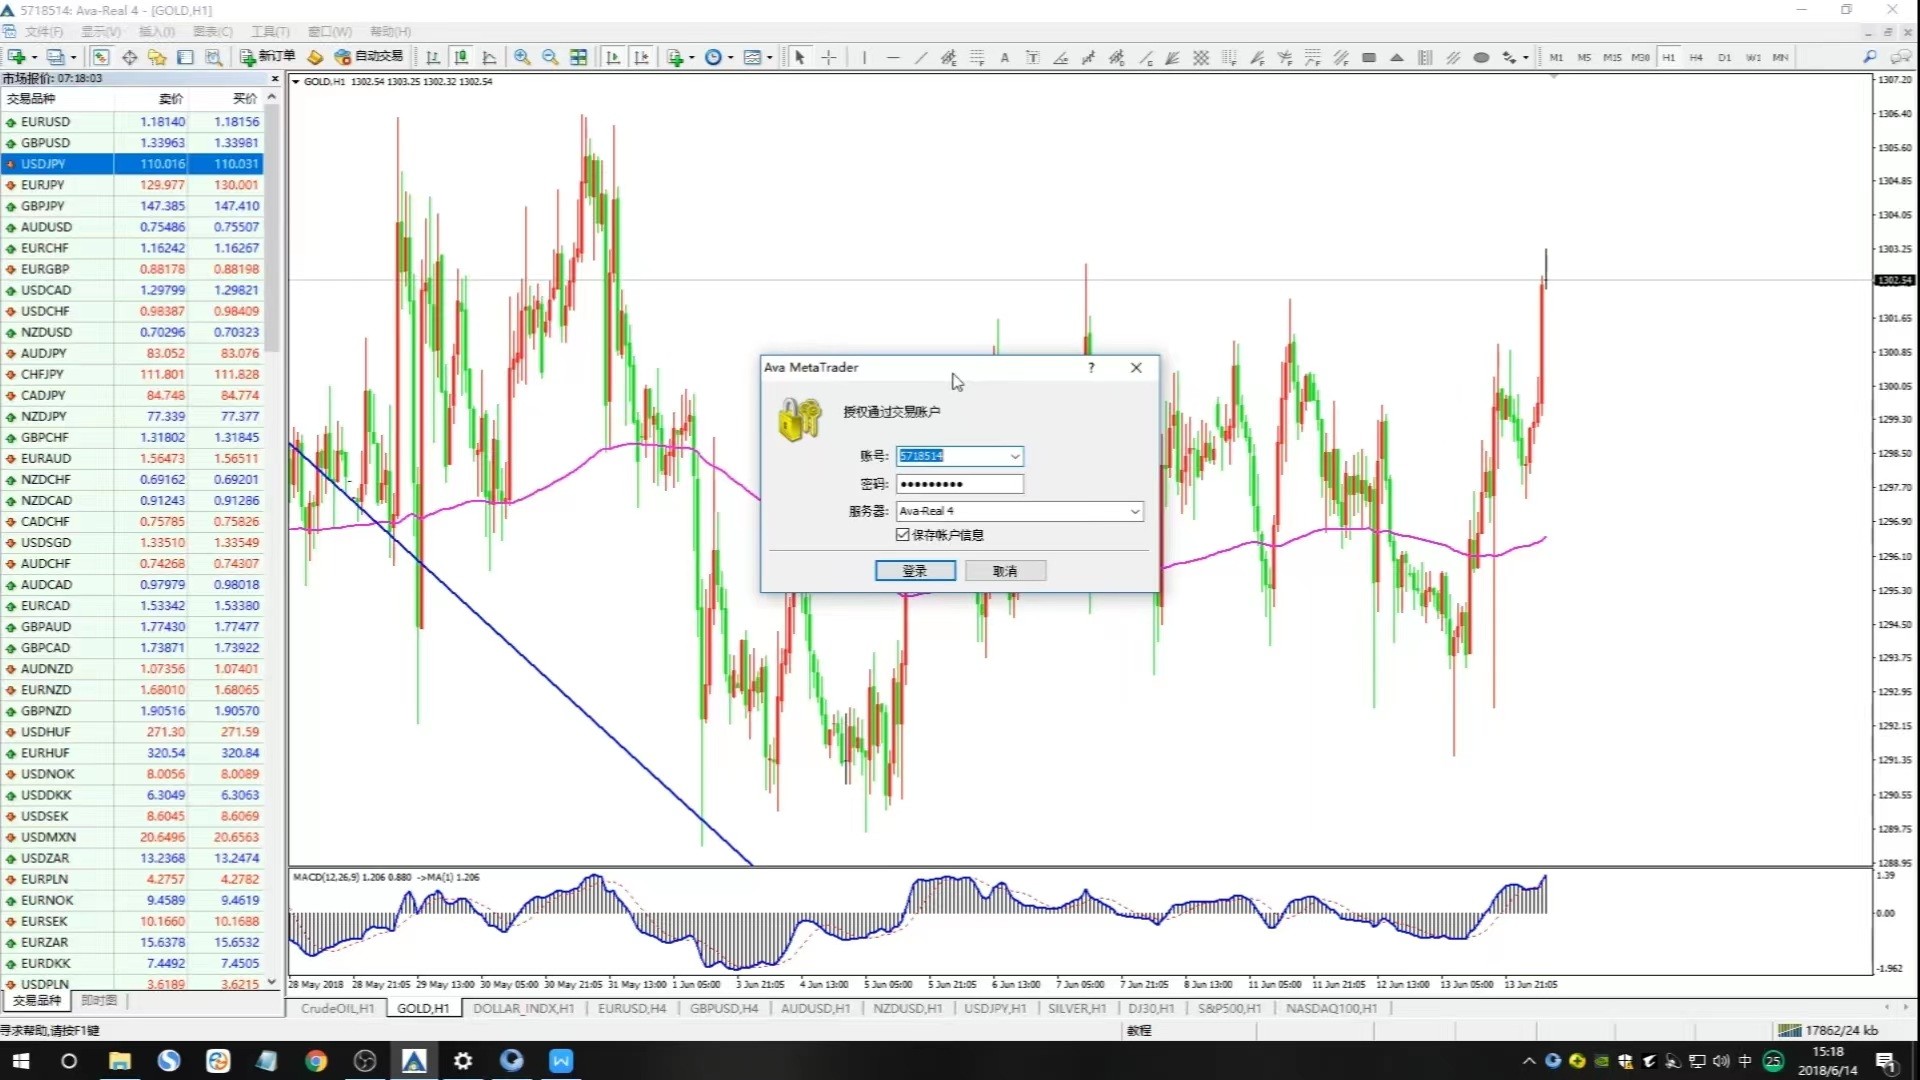Open the 插入(I) menu
The image size is (1920, 1080).
[x=157, y=32]
